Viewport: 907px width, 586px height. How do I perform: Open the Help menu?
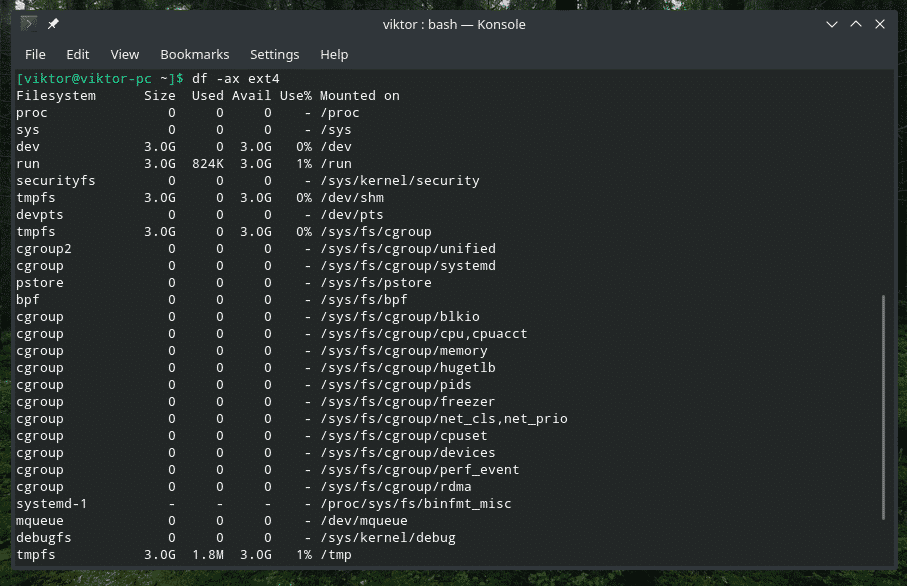point(334,54)
